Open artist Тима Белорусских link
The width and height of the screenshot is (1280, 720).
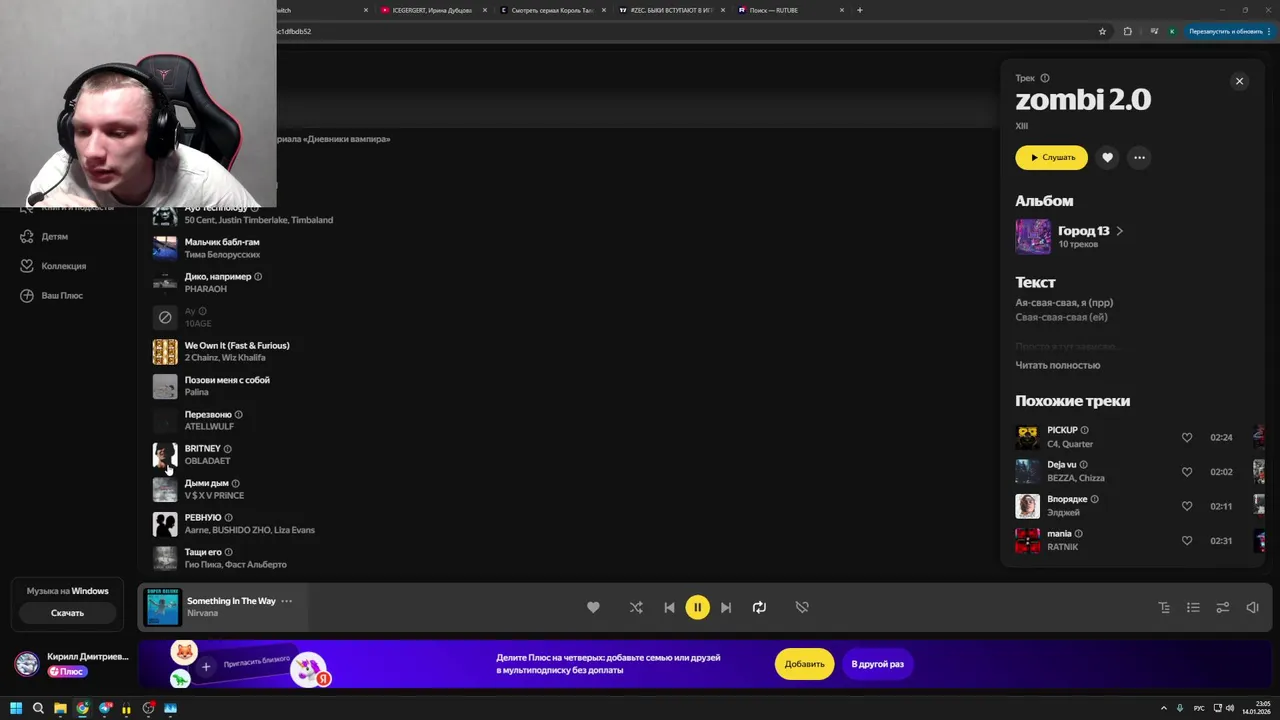click(222, 255)
